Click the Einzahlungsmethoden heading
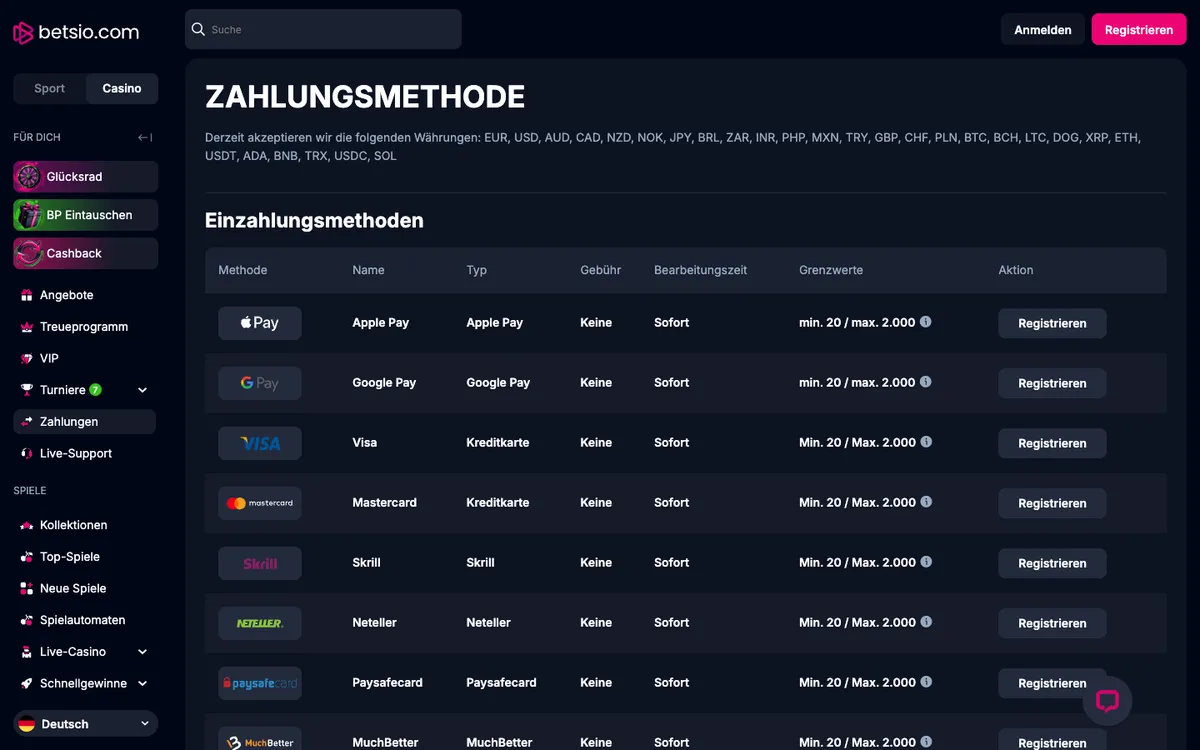This screenshot has width=1200, height=750. click(314, 220)
